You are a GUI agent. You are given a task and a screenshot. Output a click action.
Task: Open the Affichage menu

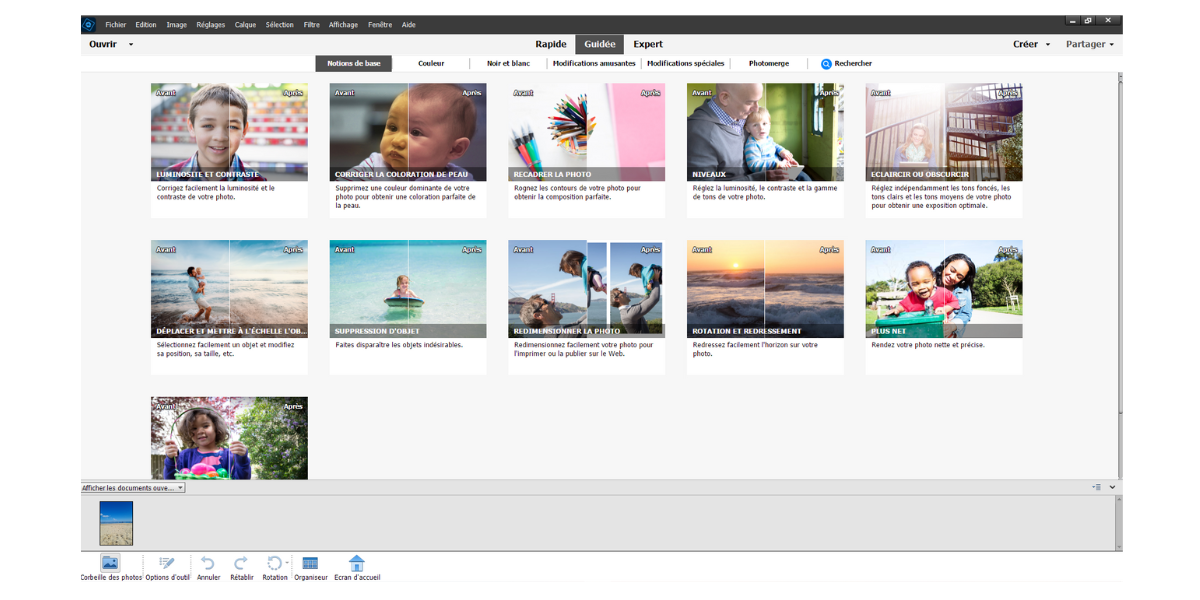[343, 24]
